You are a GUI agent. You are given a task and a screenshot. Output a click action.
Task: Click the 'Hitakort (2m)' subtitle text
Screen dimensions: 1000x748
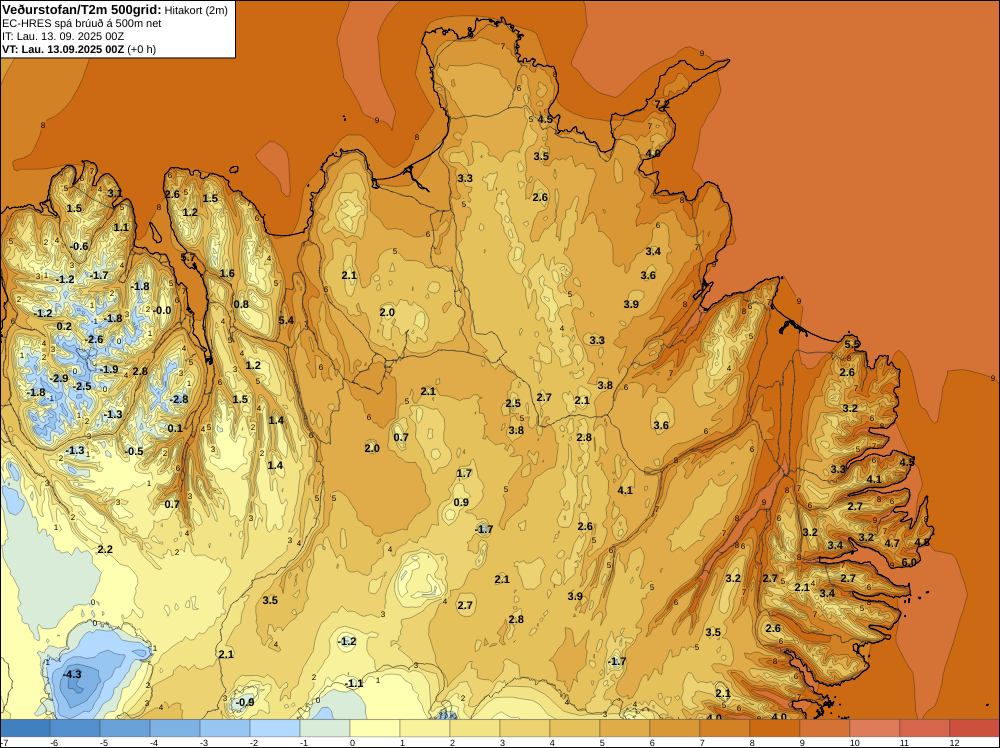(x=196, y=10)
